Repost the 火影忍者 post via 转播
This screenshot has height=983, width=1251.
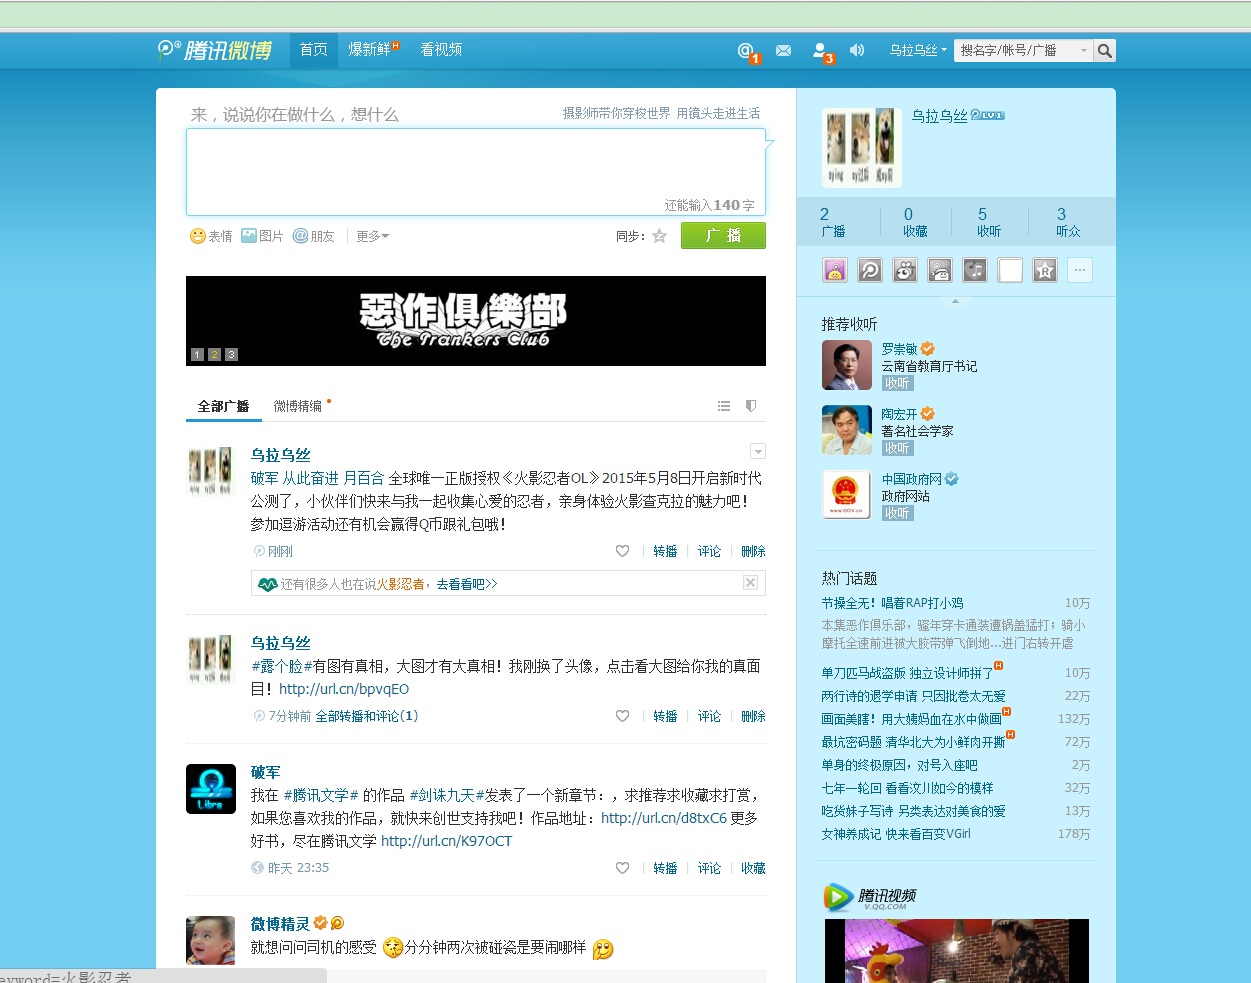point(665,551)
